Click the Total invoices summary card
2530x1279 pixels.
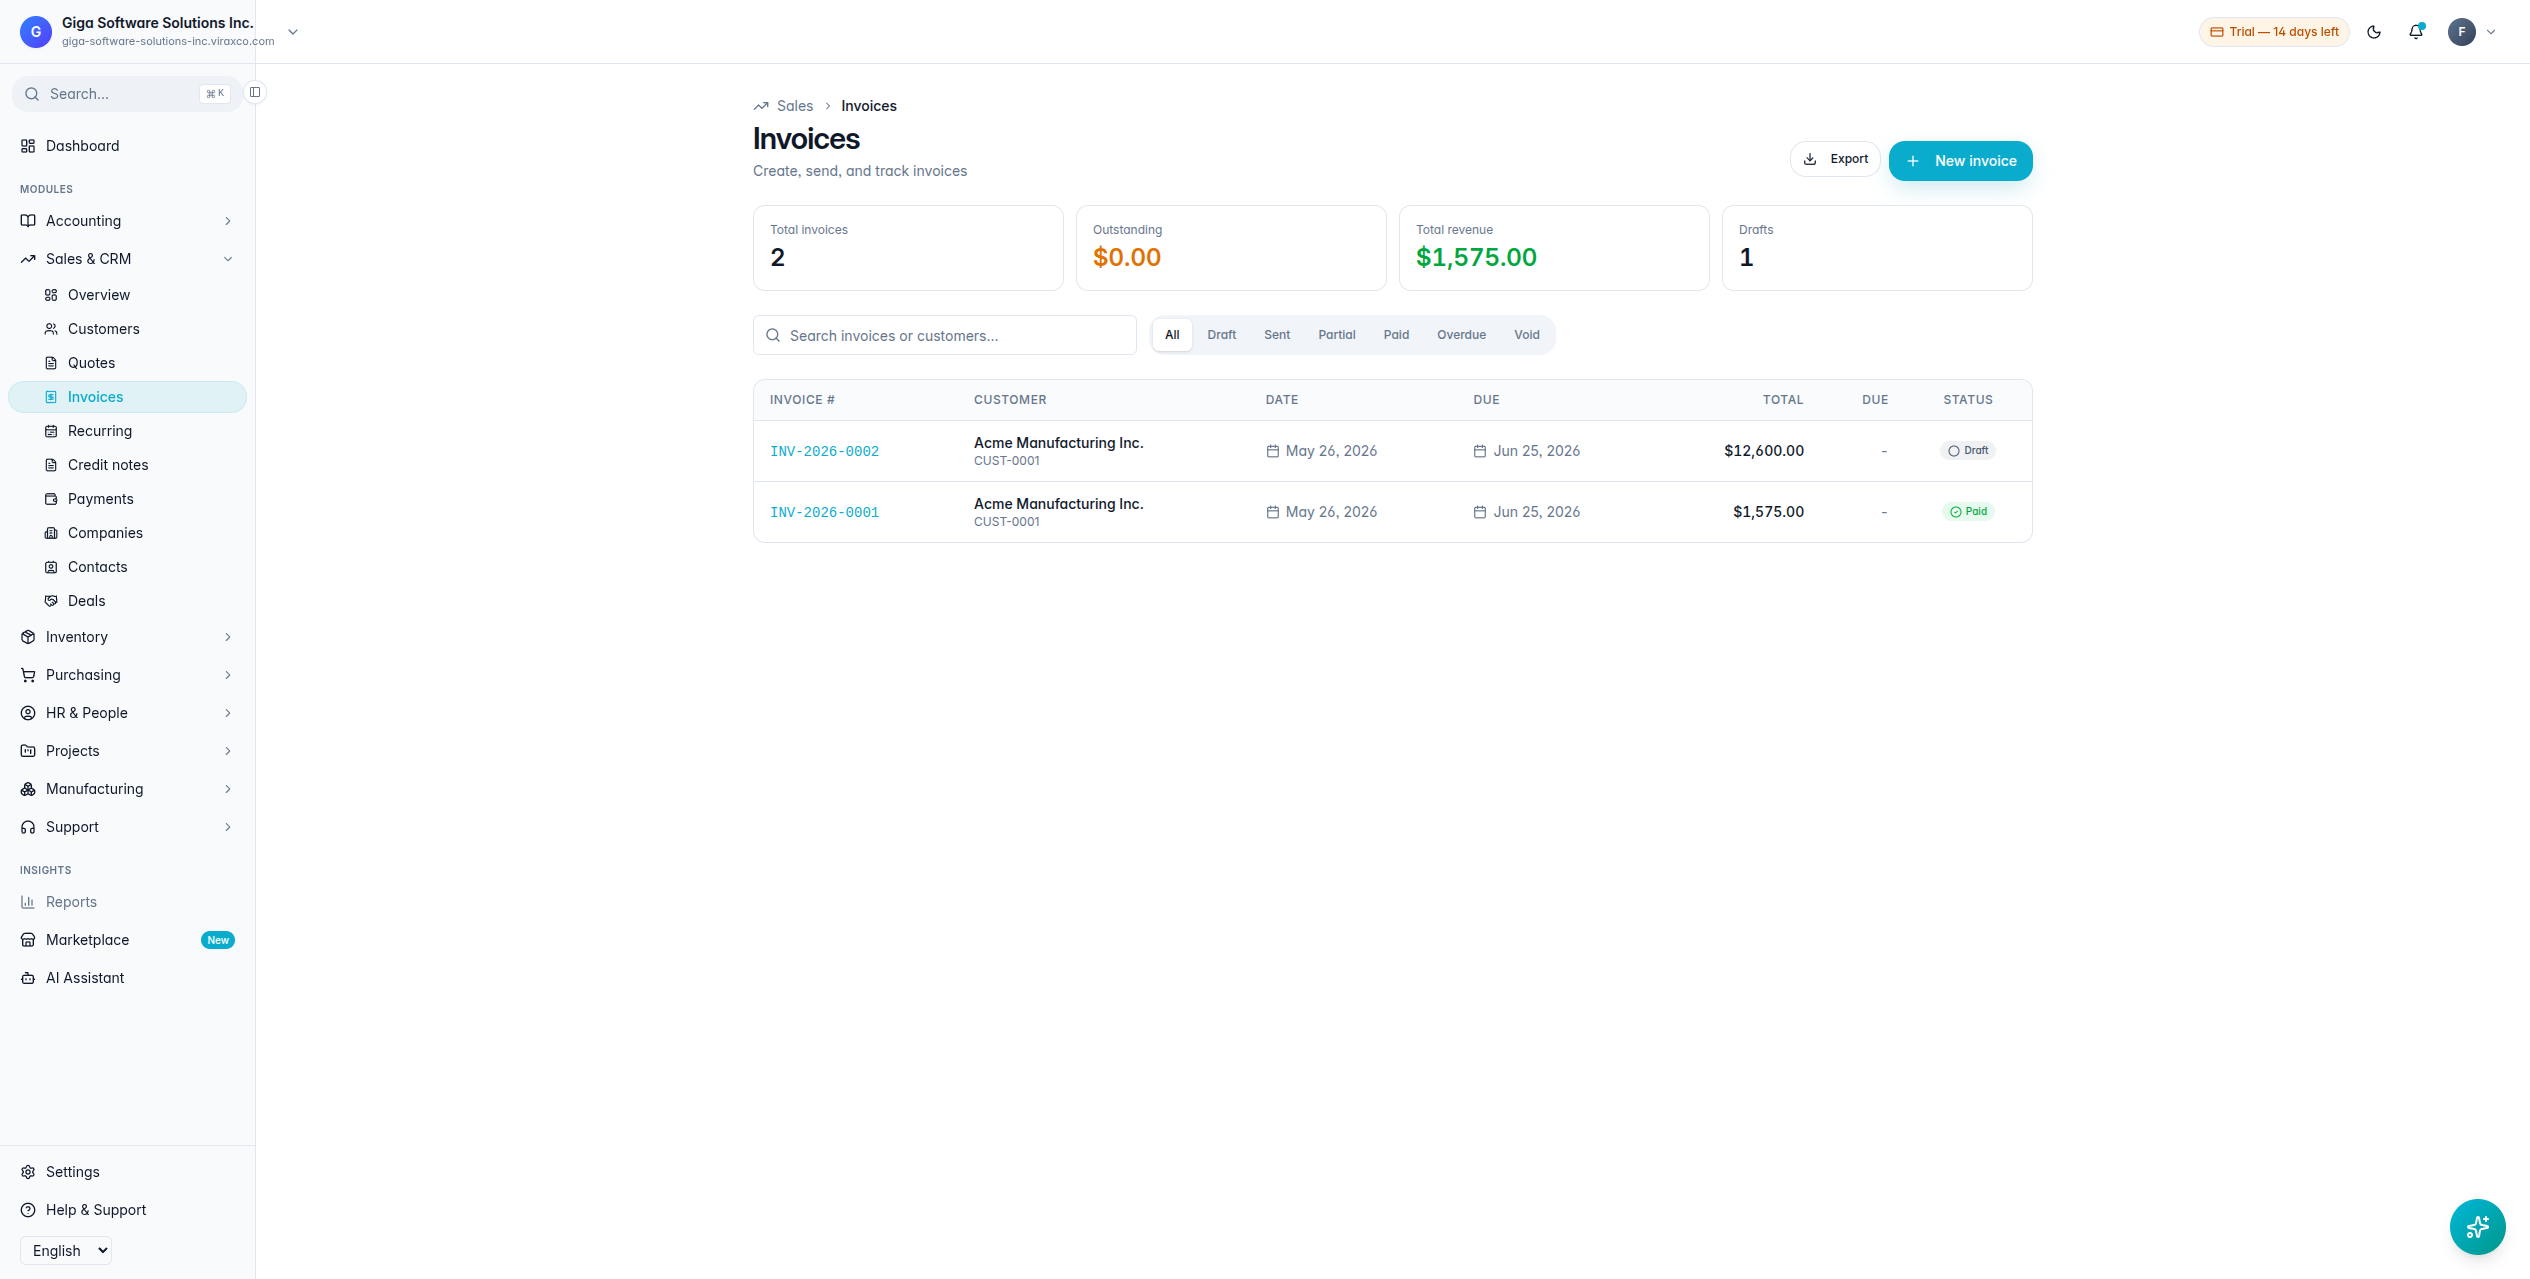tap(908, 248)
